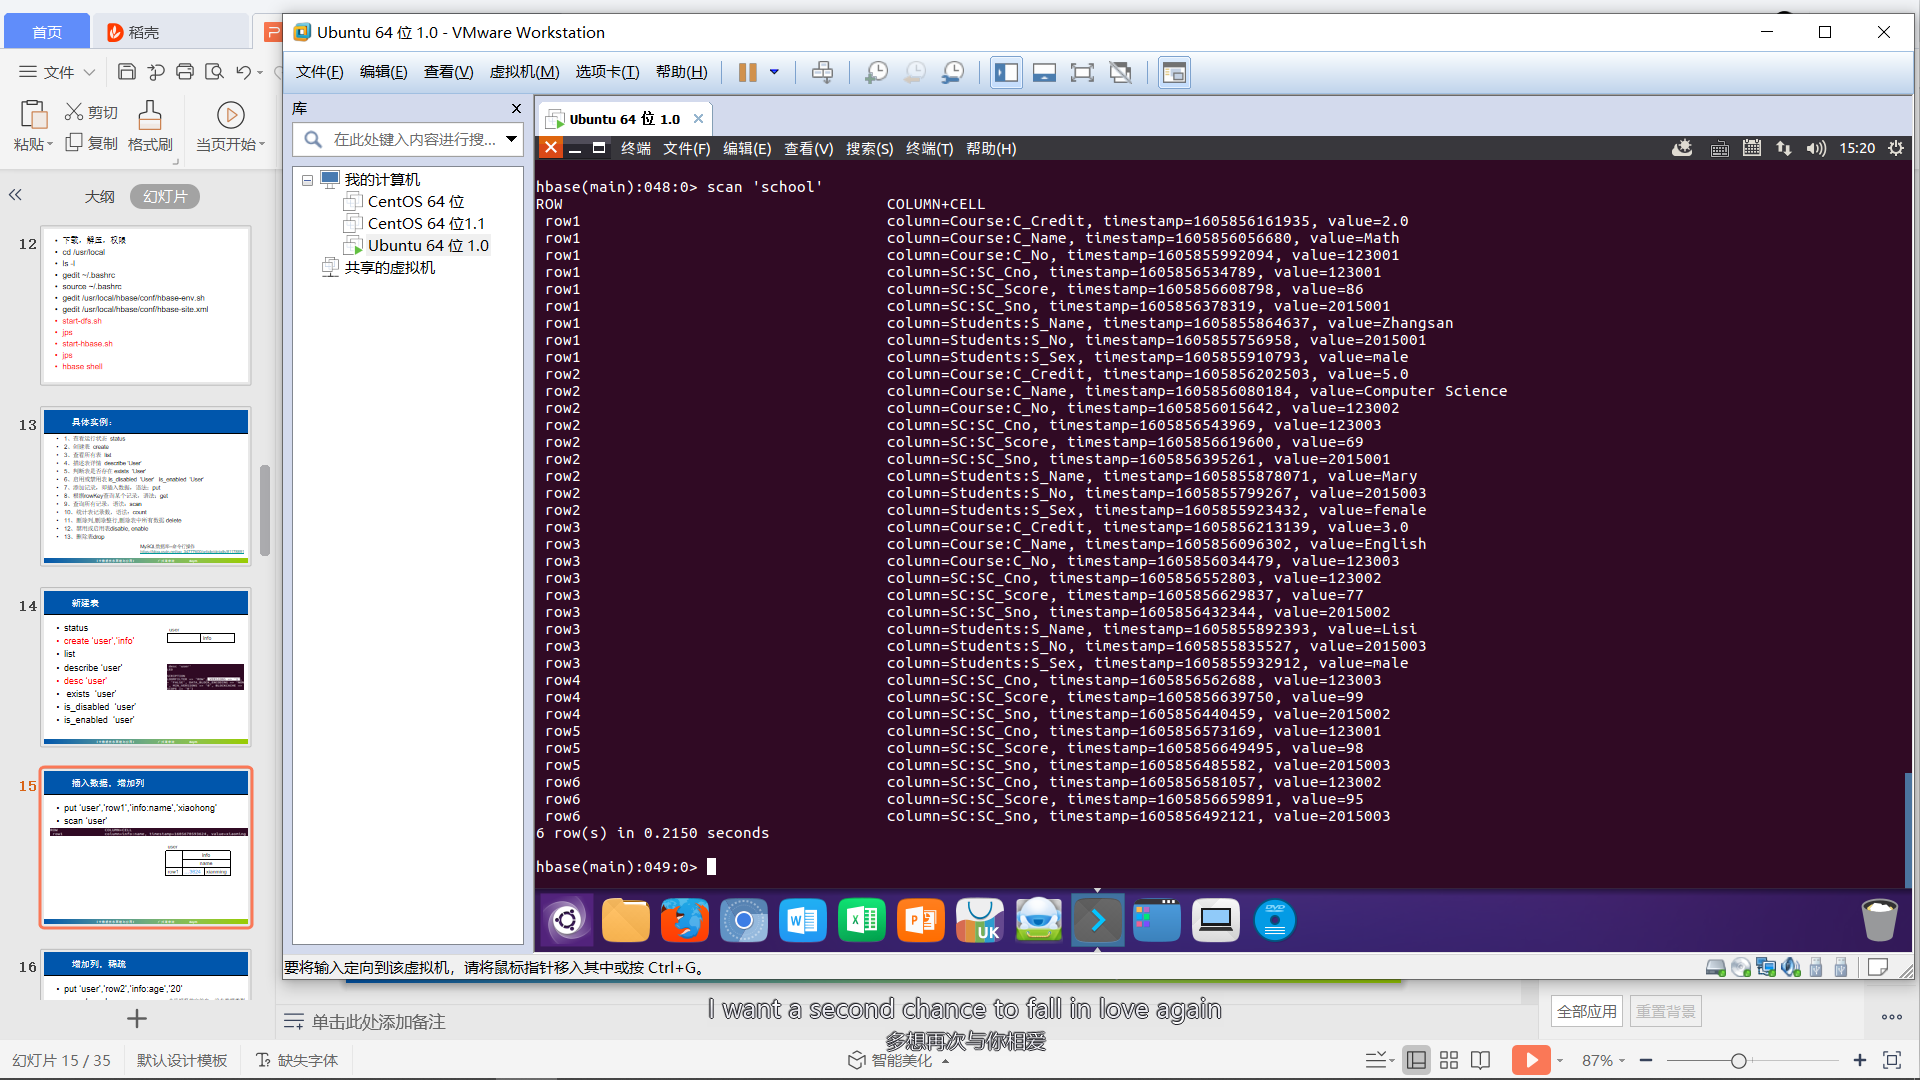This screenshot has height=1080, width=1920.
Task: Open the terminal 搜索(S) menu
Action: click(x=869, y=148)
